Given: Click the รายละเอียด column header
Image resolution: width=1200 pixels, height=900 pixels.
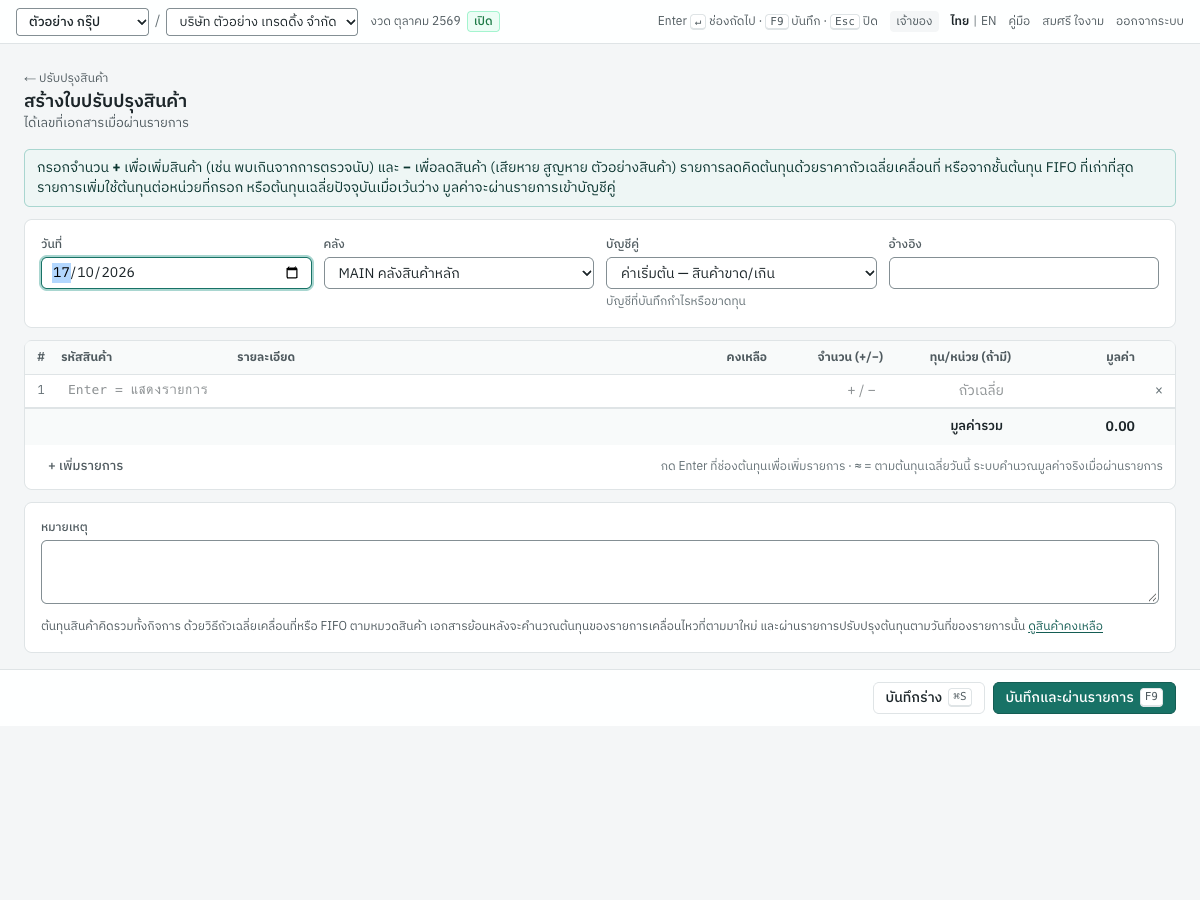Looking at the screenshot, I should pyautogui.click(x=266, y=357).
